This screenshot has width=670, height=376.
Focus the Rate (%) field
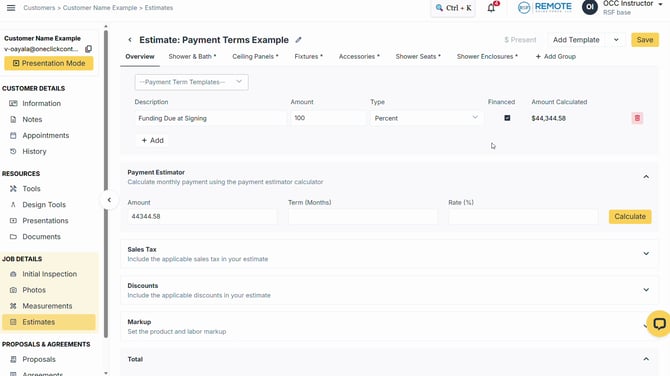point(523,217)
